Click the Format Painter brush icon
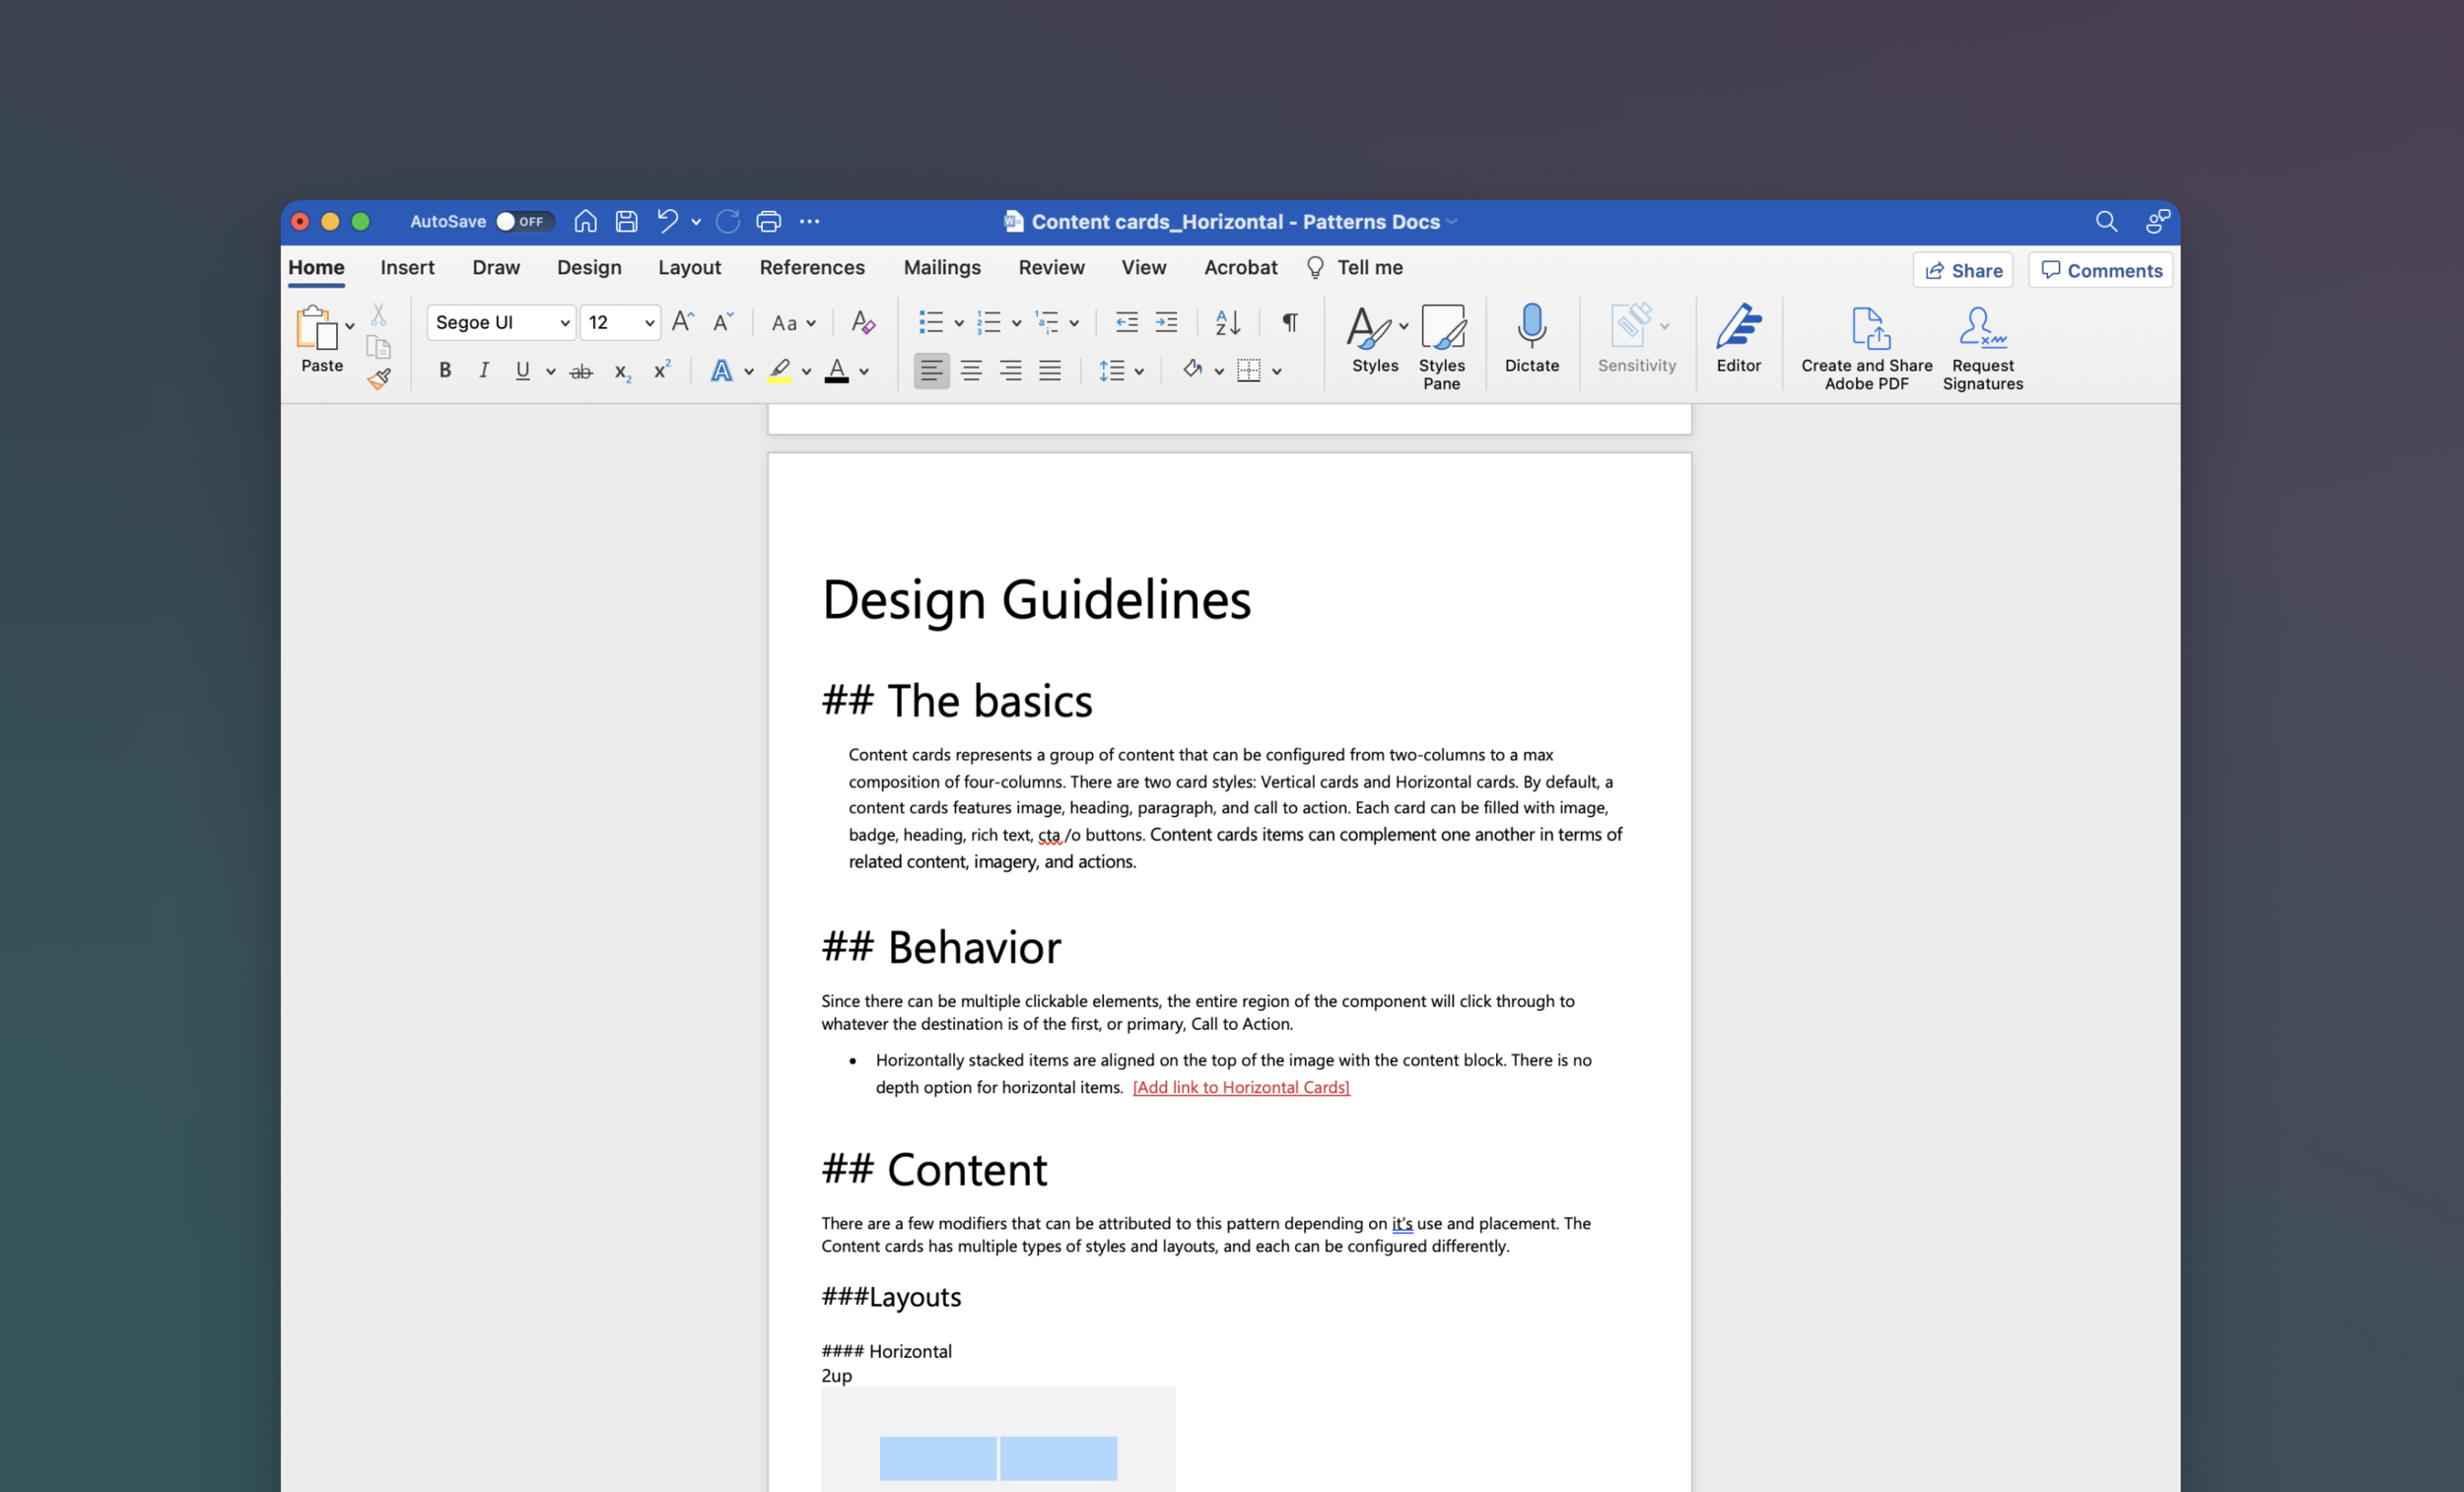 point(379,378)
